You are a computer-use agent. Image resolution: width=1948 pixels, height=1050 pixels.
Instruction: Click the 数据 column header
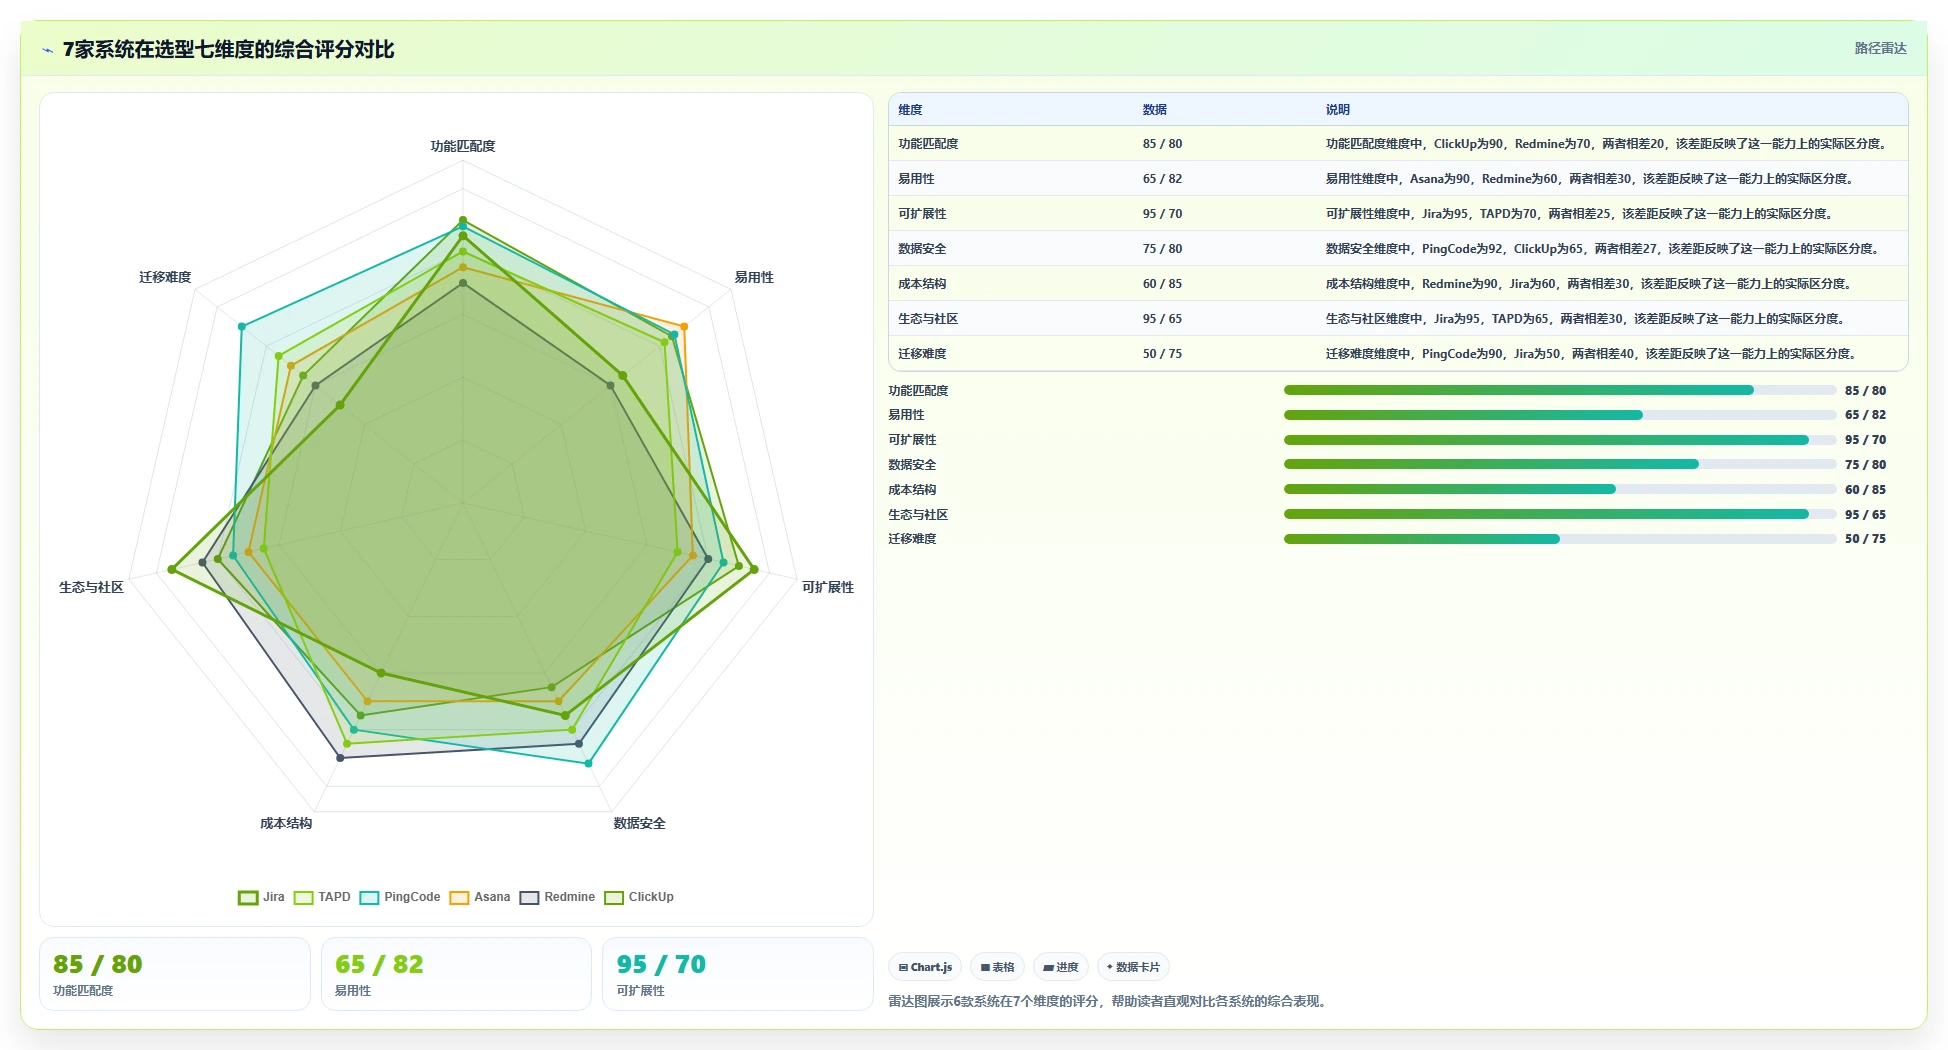(1155, 110)
